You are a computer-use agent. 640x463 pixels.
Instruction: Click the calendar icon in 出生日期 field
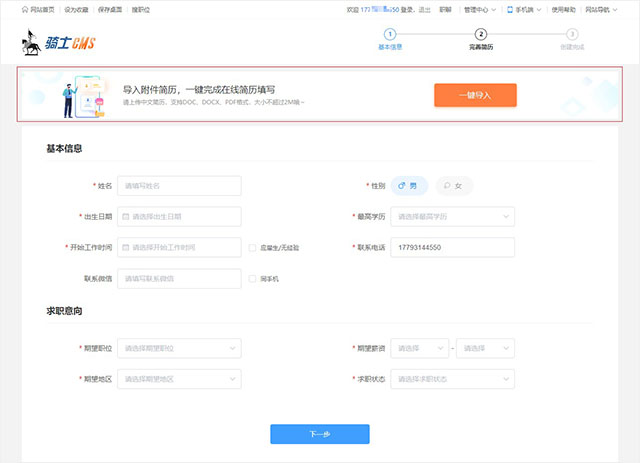(x=126, y=216)
